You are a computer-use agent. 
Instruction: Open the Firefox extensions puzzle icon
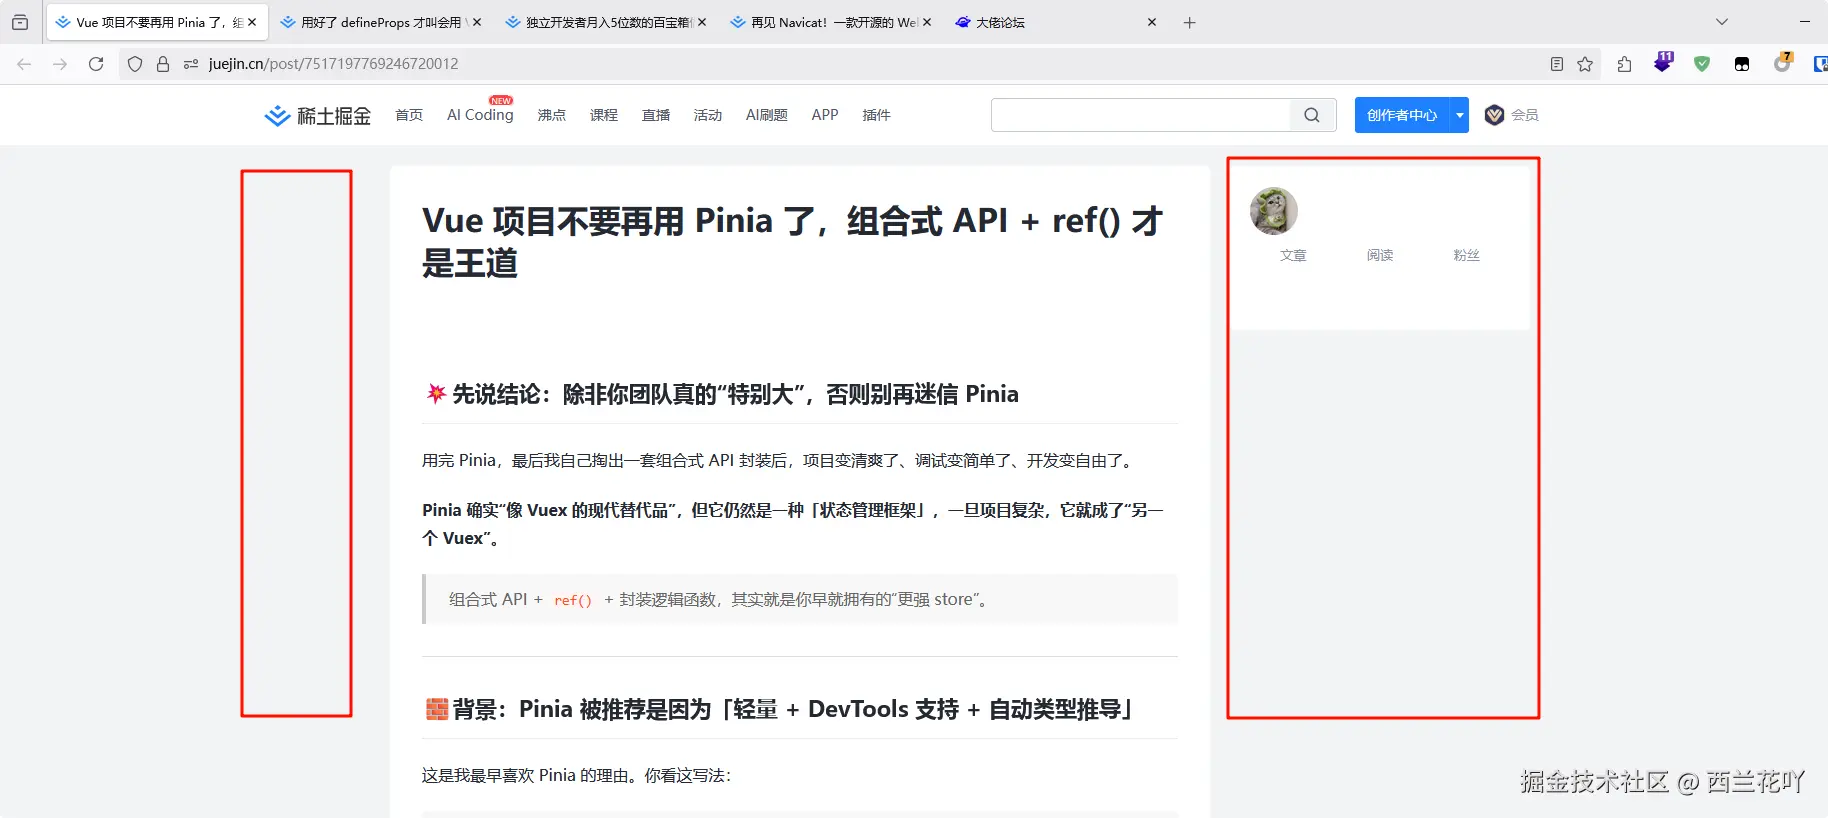[x=1624, y=64]
